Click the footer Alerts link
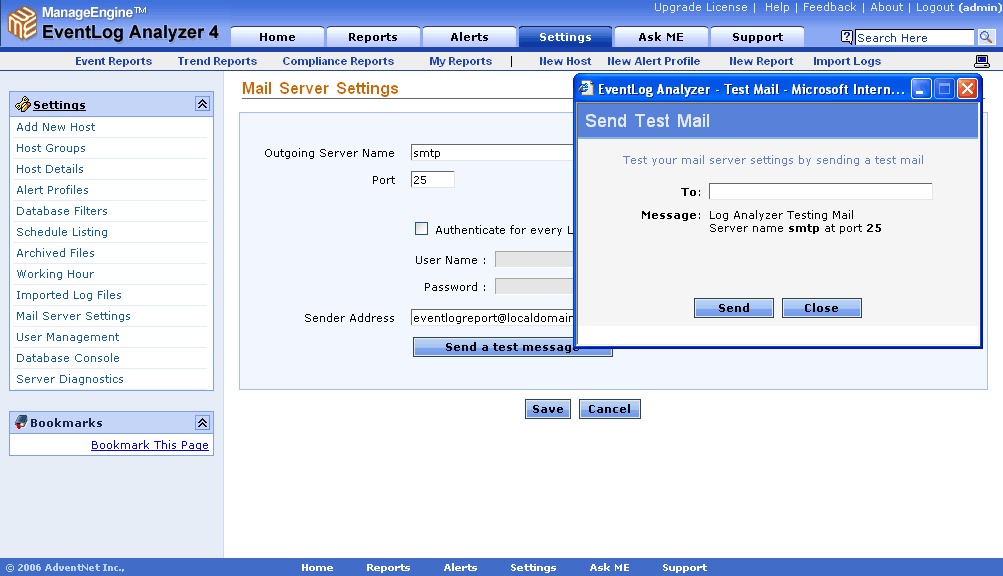Viewport: 1003px width, 576px height. 461,568
